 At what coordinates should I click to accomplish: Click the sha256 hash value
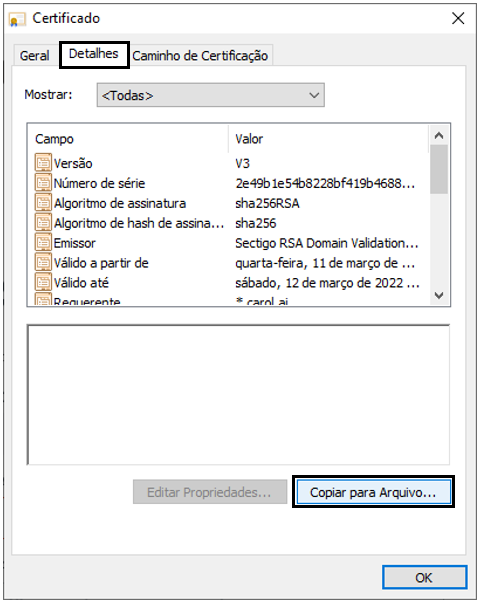coord(256,223)
